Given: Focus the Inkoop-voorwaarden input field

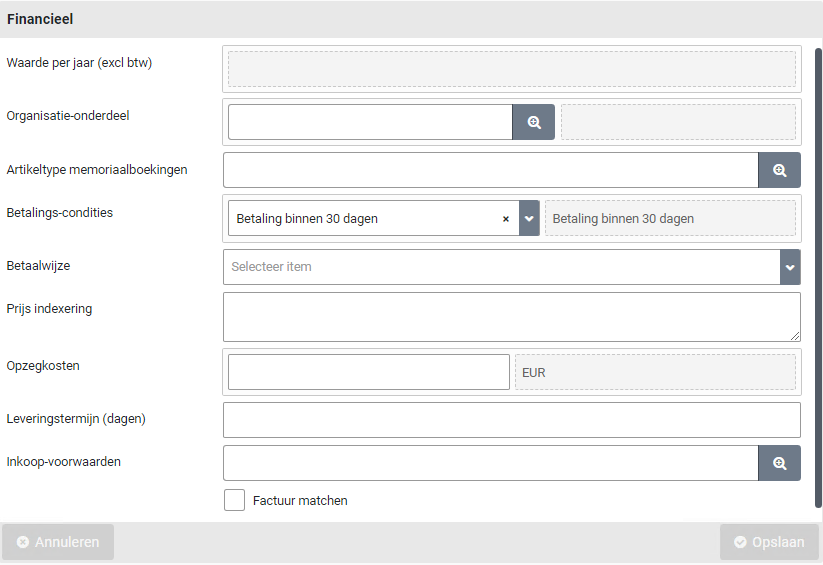Looking at the screenshot, I should click(490, 463).
